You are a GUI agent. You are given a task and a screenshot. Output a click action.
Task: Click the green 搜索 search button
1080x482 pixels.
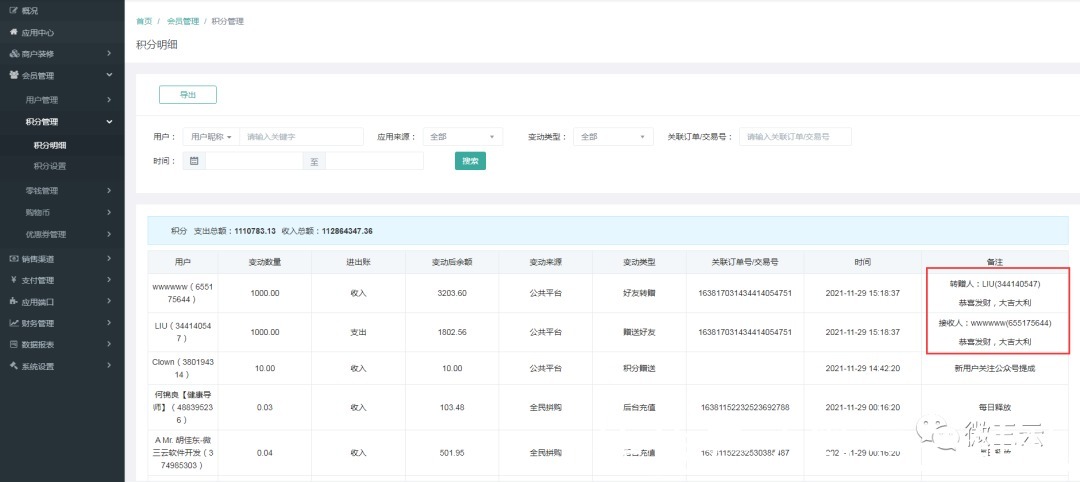470,160
